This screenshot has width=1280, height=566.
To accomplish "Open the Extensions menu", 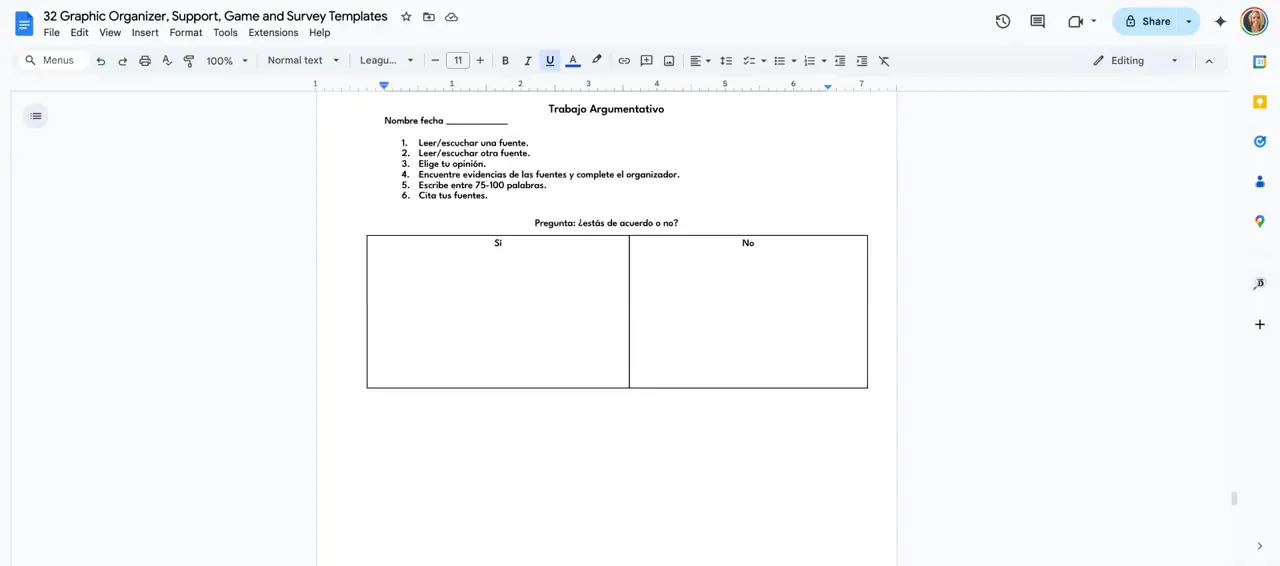I will click(x=273, y=33).
